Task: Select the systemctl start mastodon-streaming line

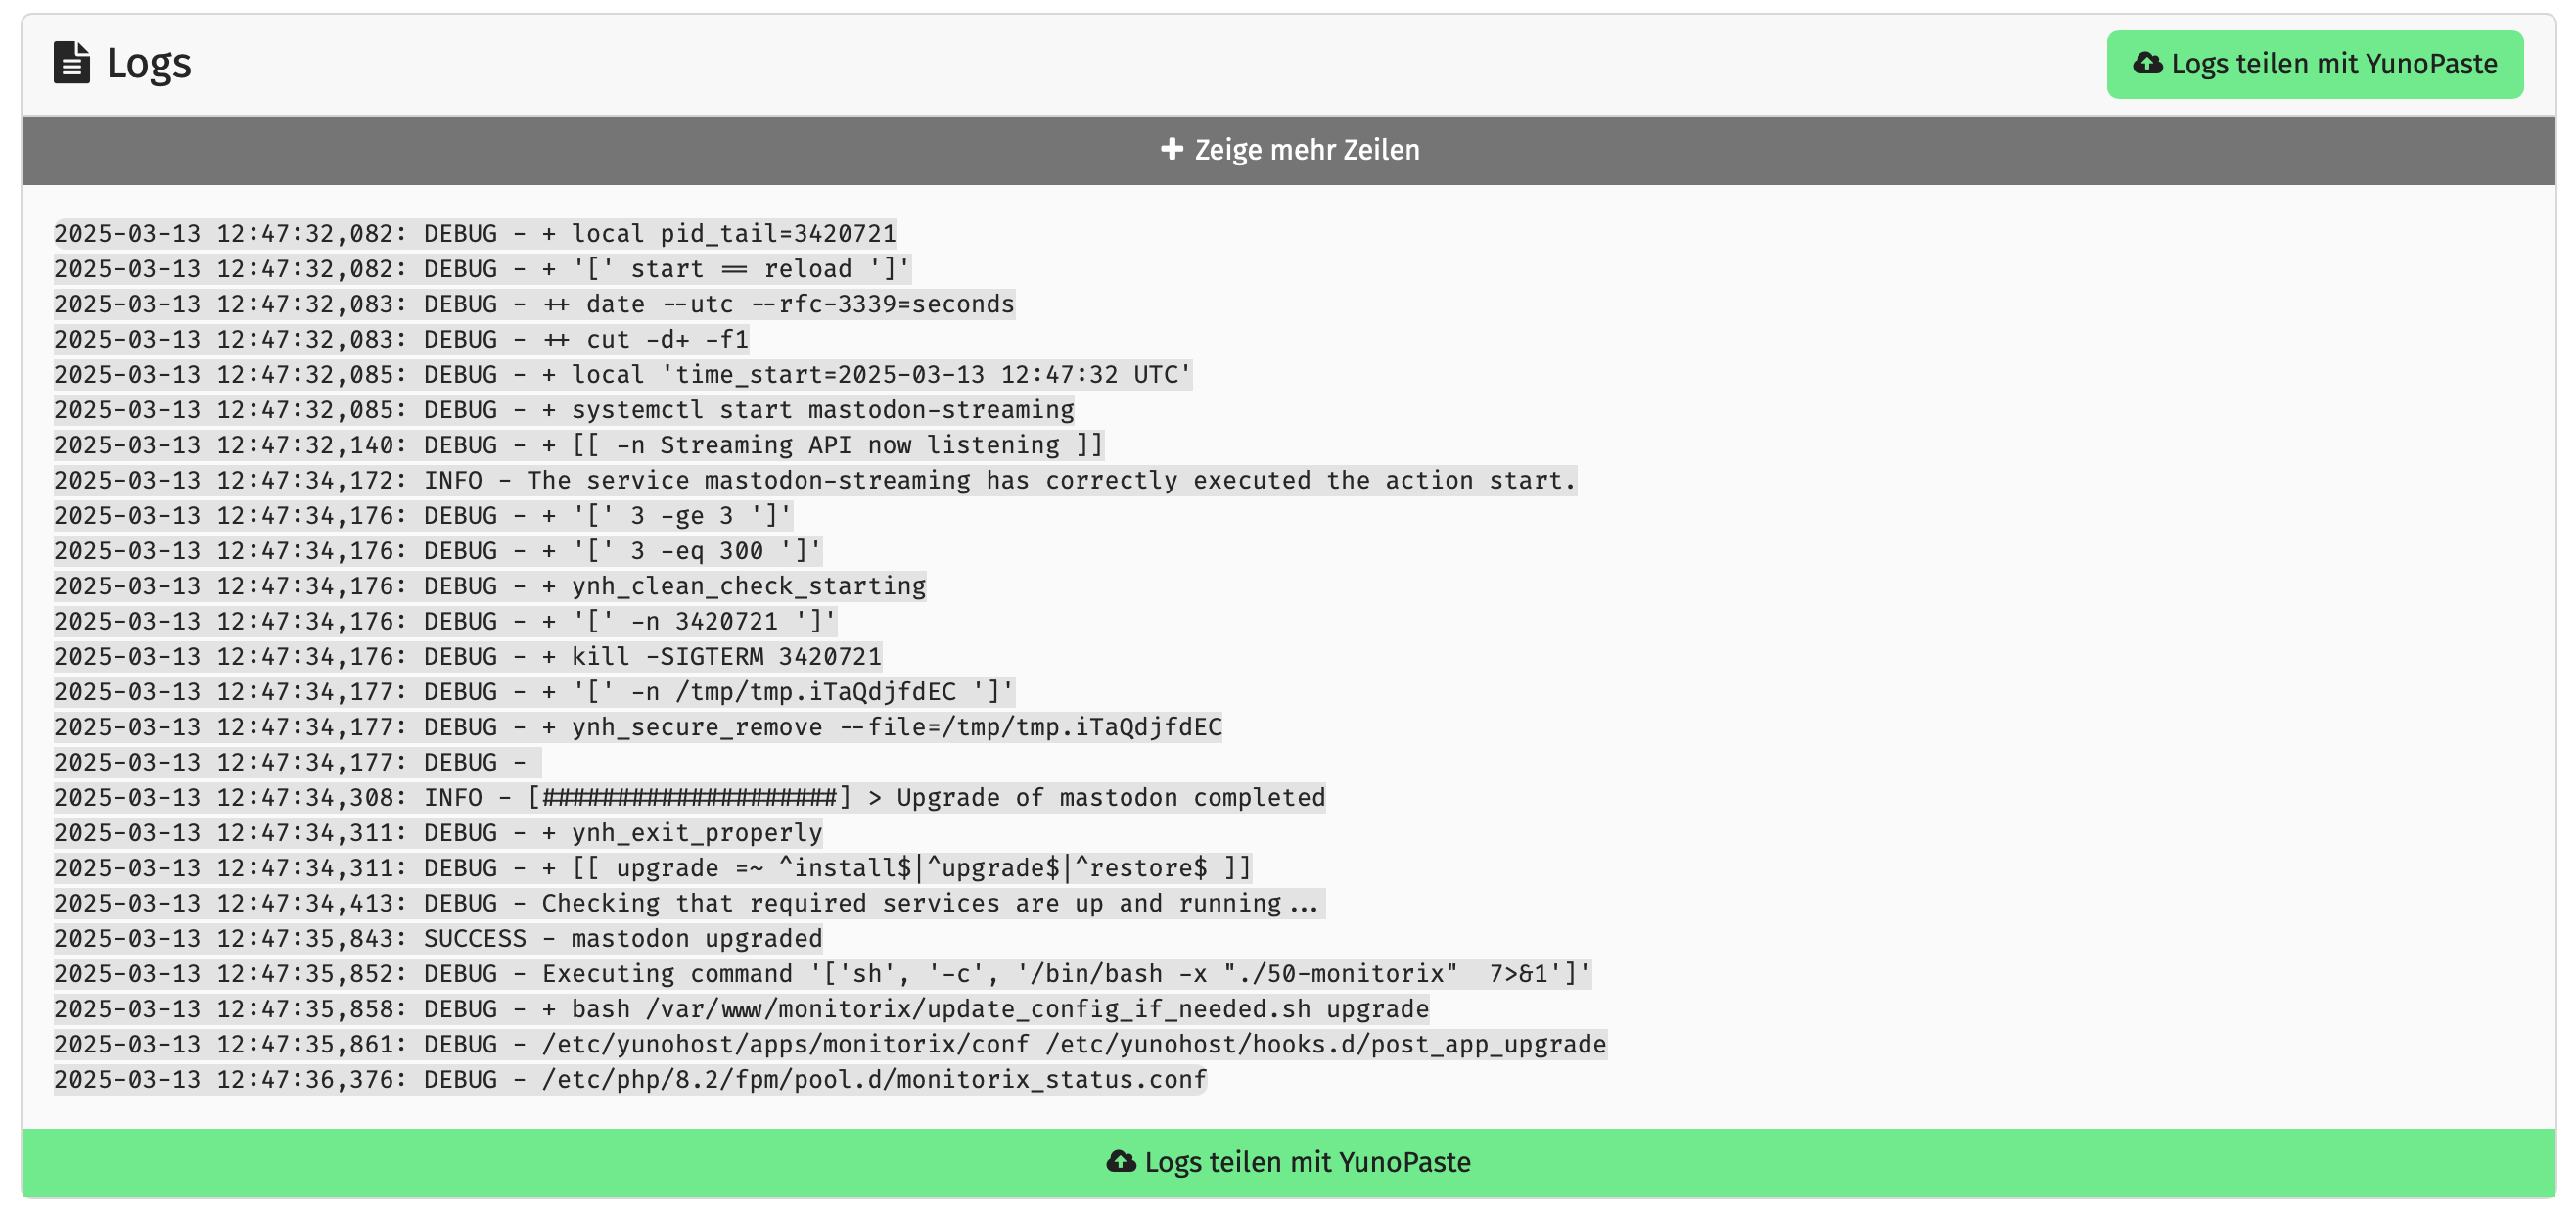Action: [x=564, y=409]
